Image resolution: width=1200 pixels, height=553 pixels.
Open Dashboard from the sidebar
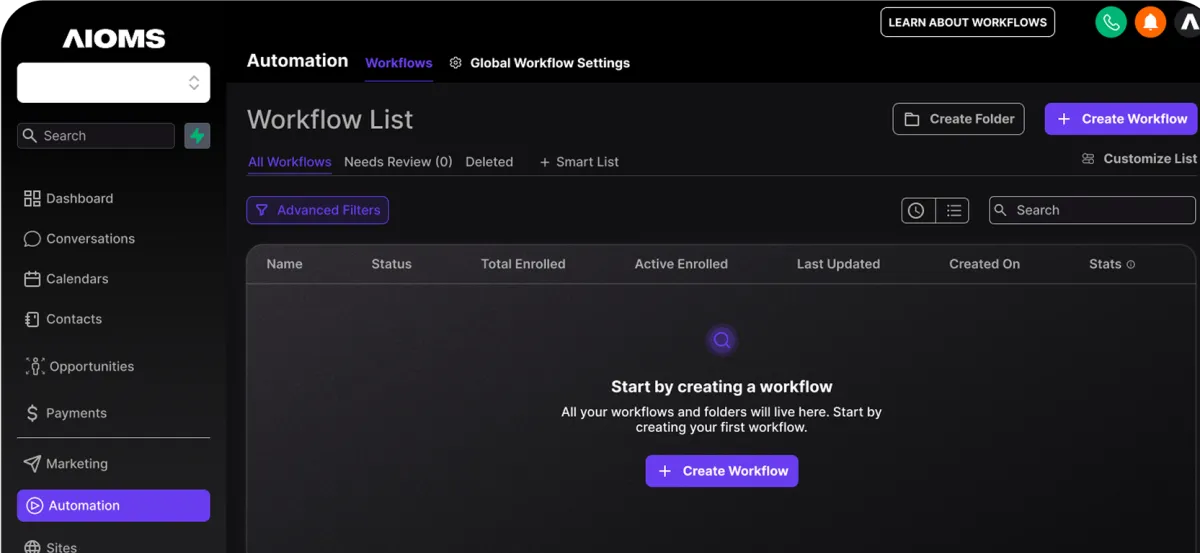pos(68,198)
